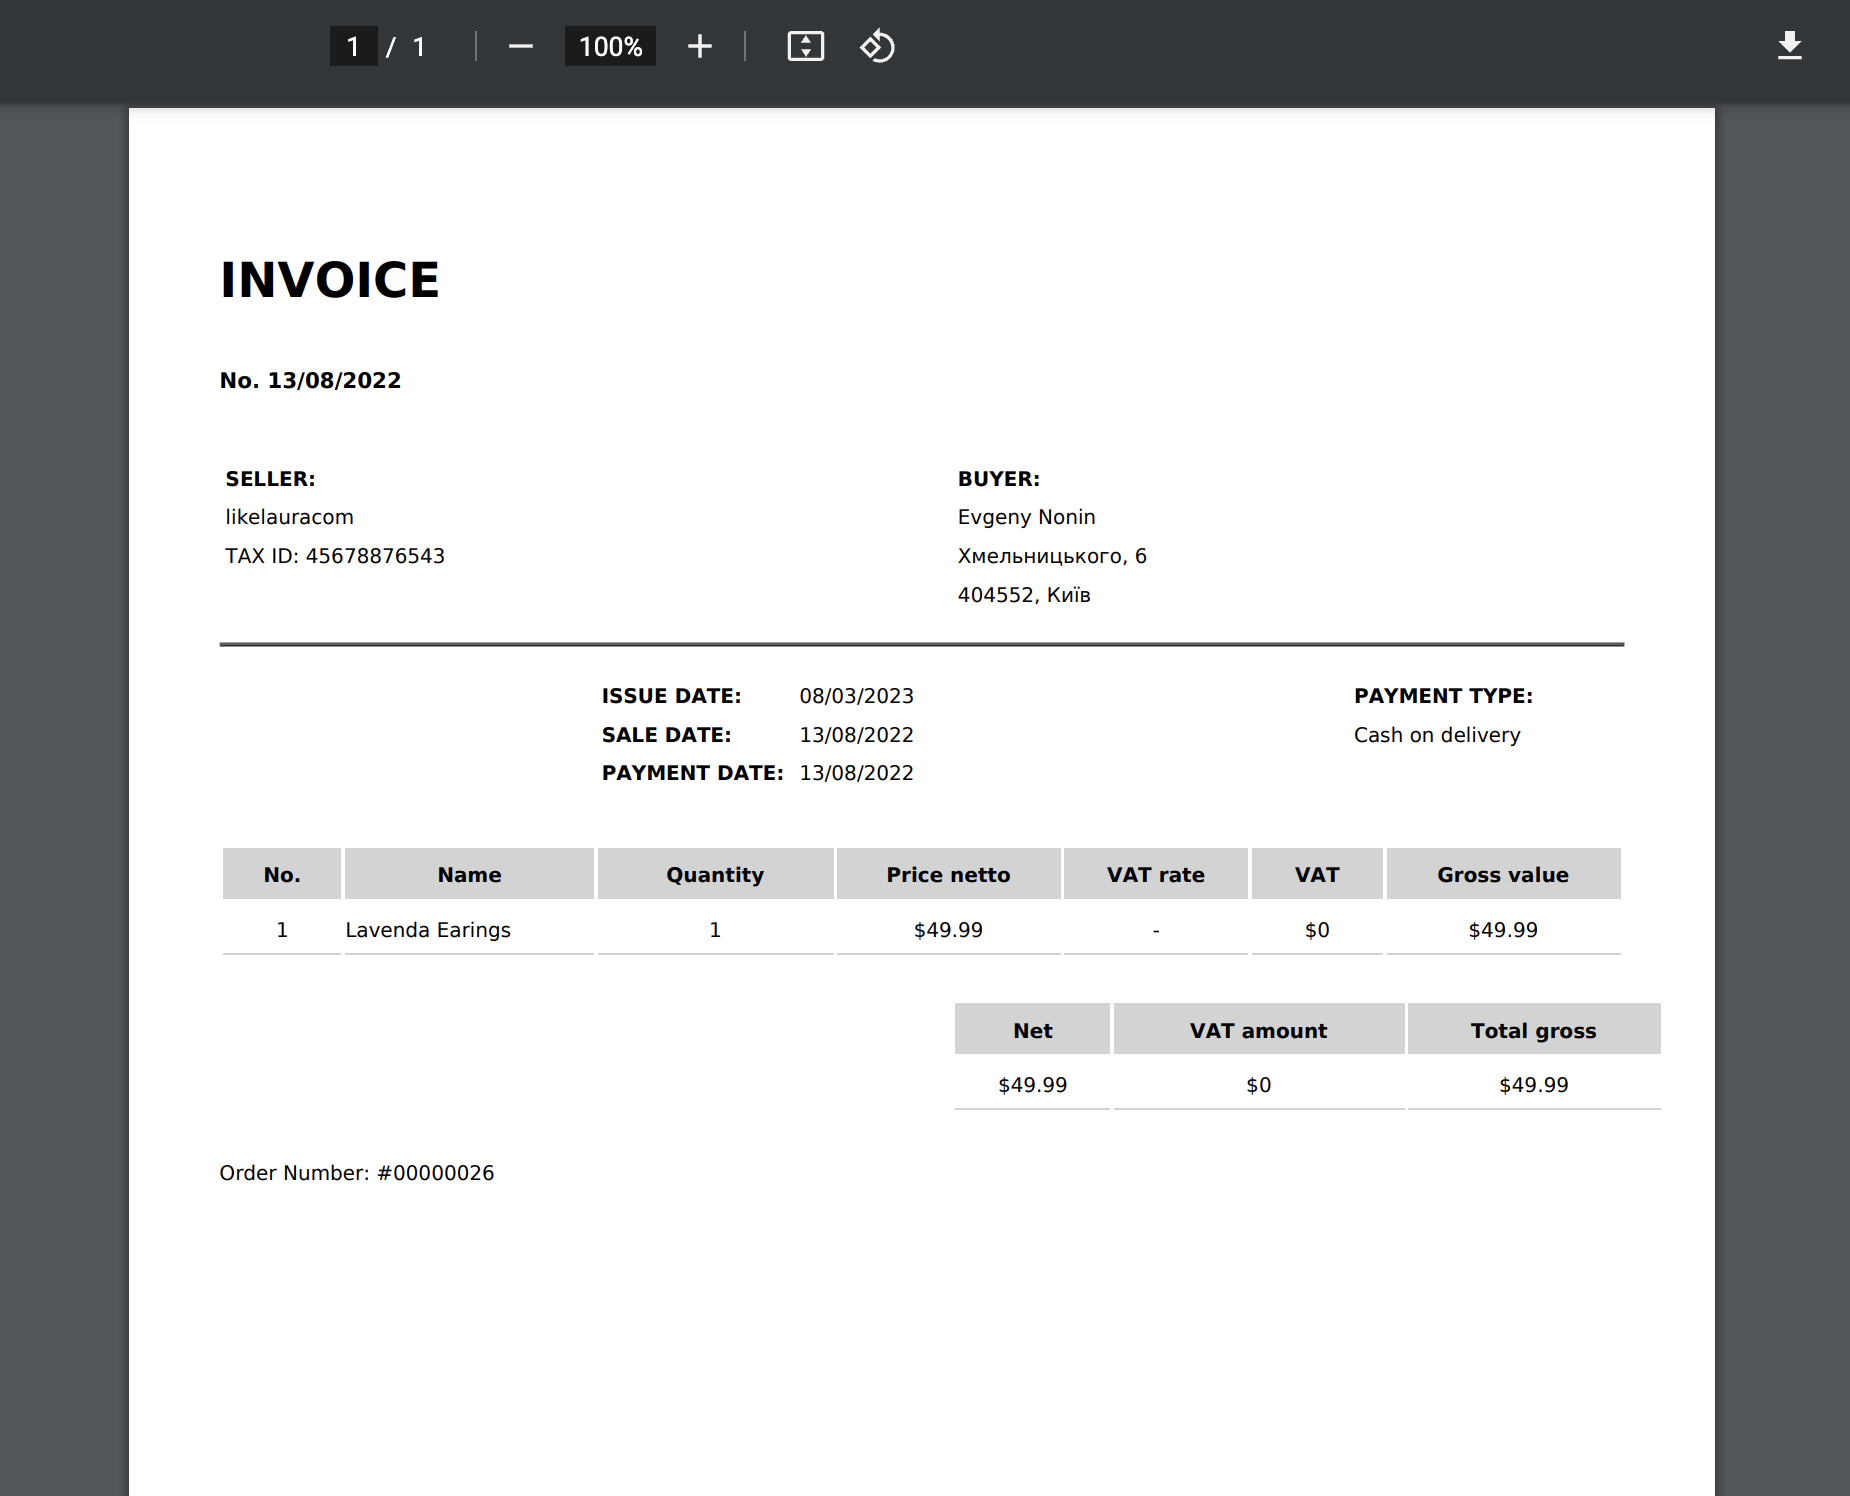Select the seller name likelauracom
Screen dimensions: 1850x1496
[x=289, y=517]
